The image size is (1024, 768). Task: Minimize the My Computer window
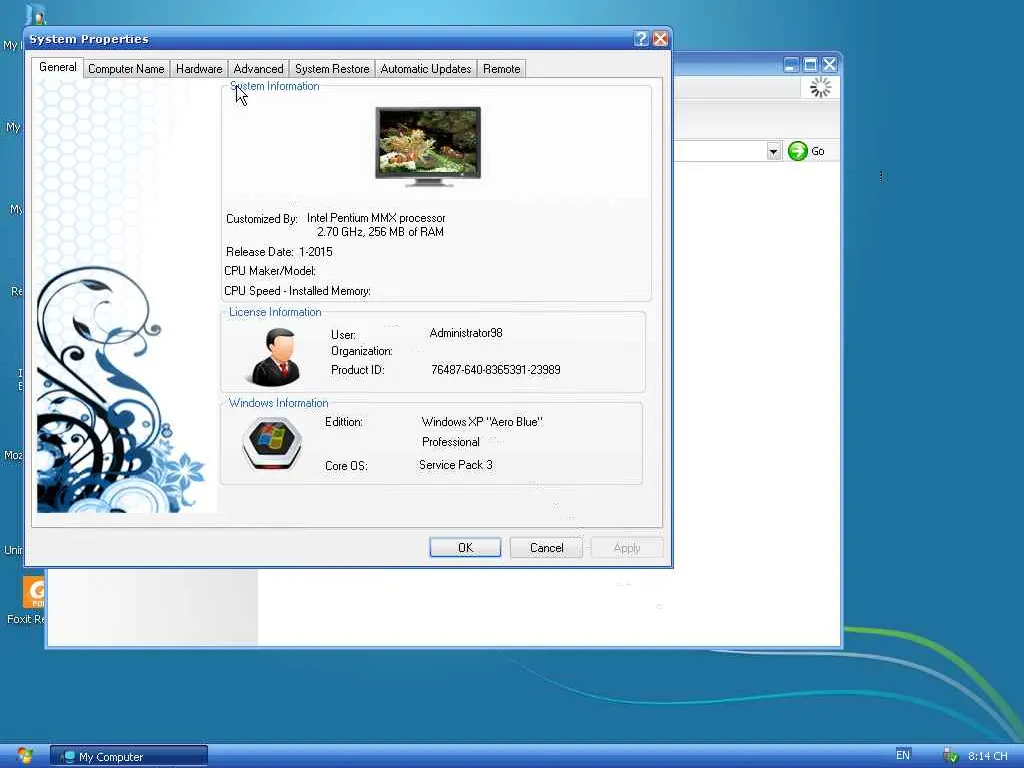(791, 65)
